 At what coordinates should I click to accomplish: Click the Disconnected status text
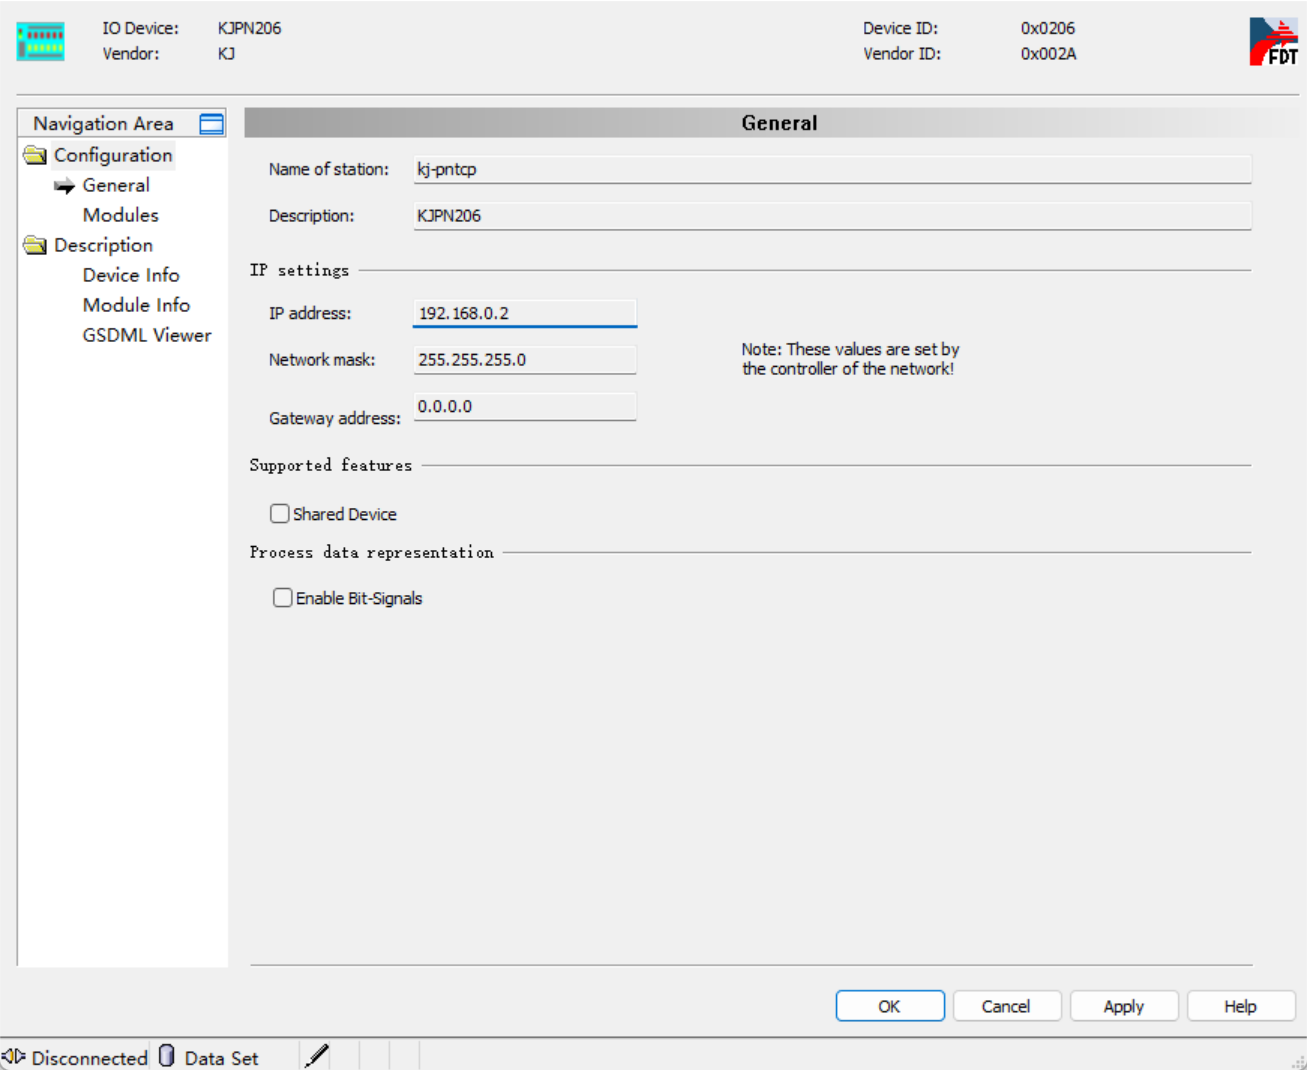click(x=89, y=1058)
